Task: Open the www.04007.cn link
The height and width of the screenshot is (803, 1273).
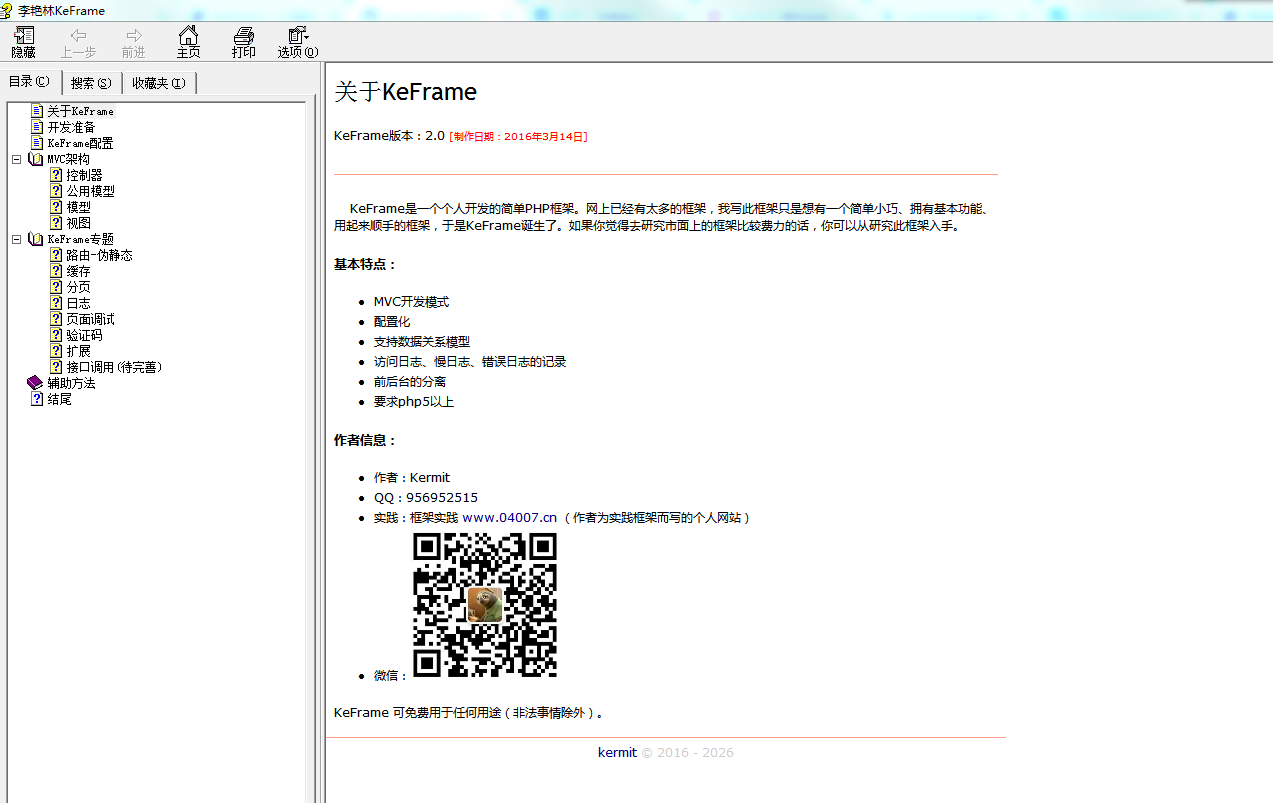Action: tap(509, 518)
